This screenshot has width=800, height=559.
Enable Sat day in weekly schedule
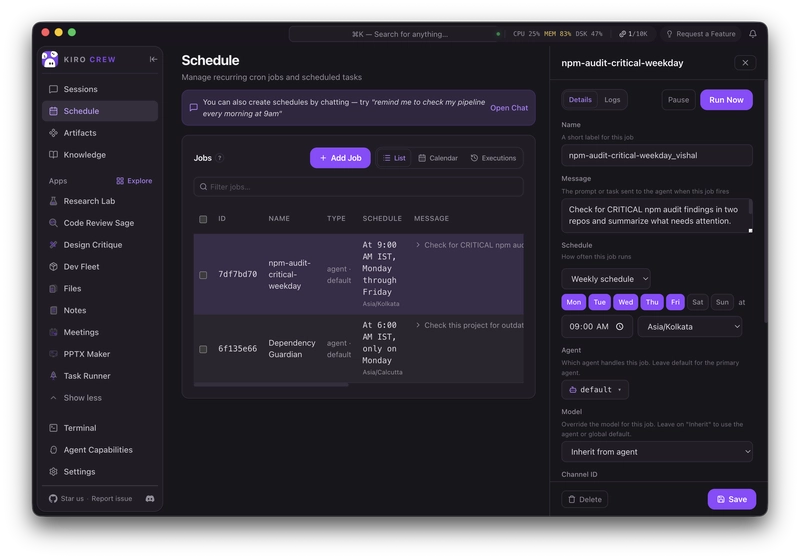697,302
